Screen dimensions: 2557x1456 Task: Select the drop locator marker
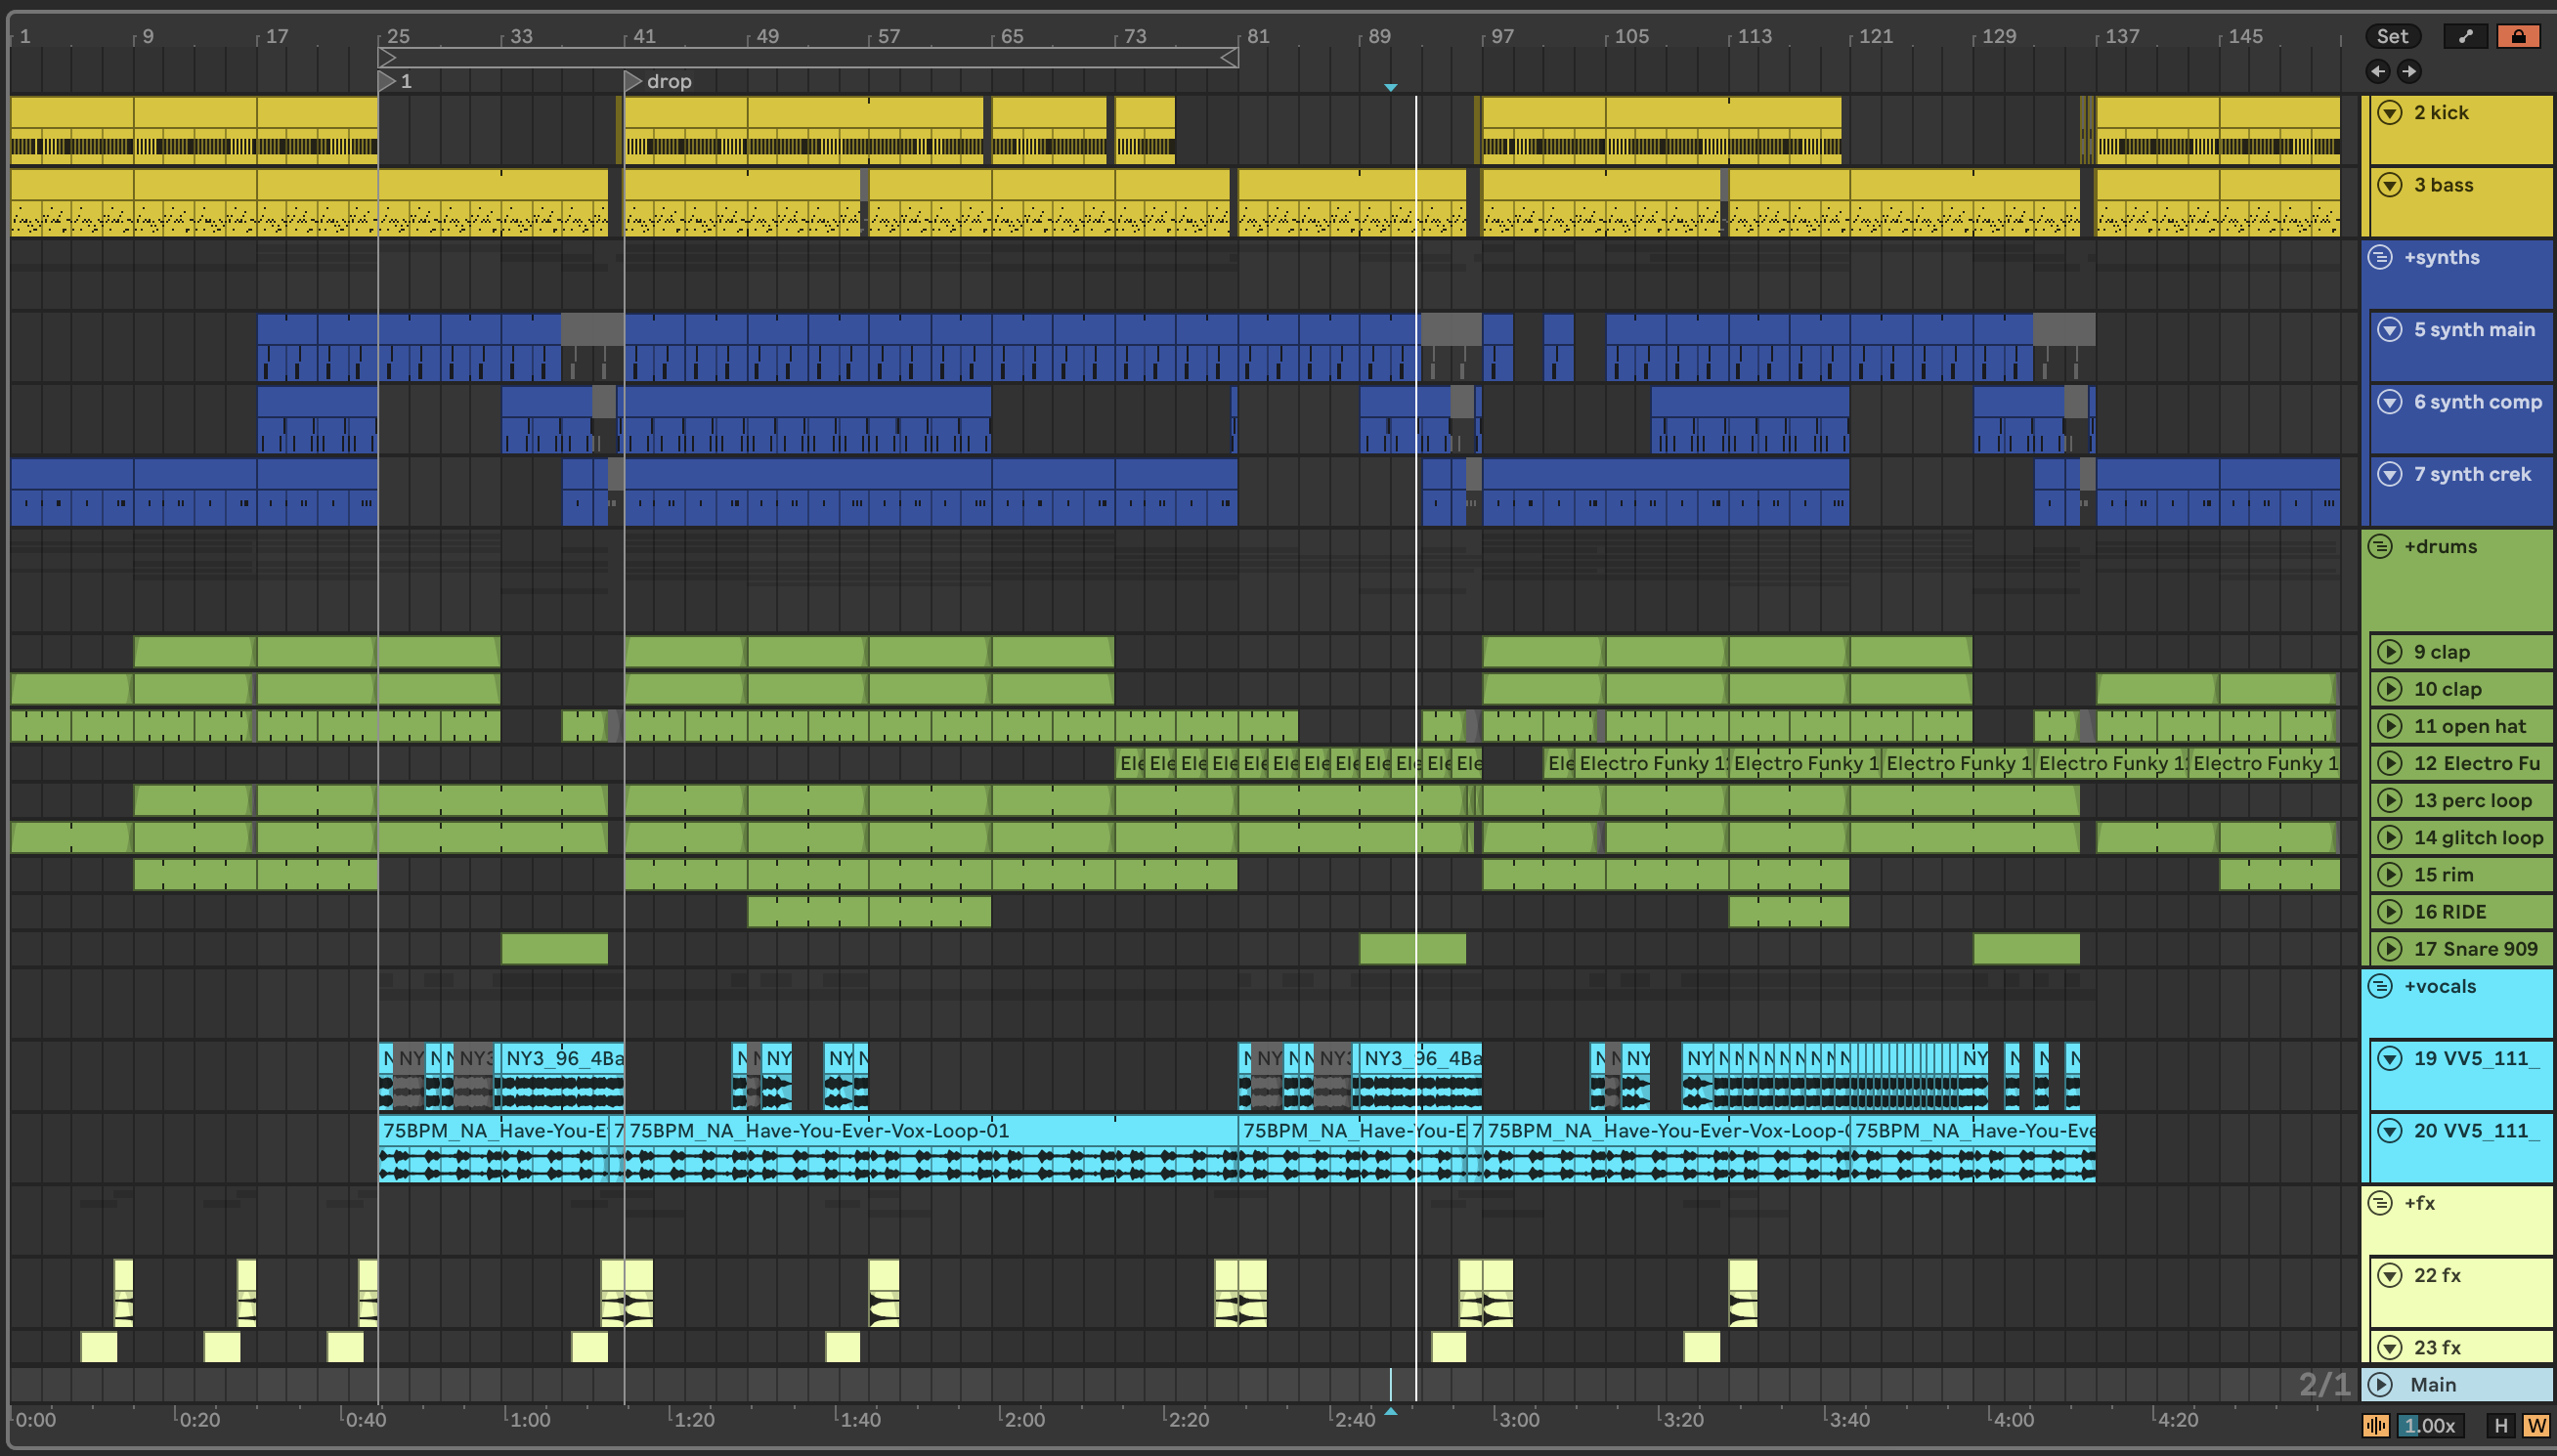pyautogui.click(x=632, y=81)
